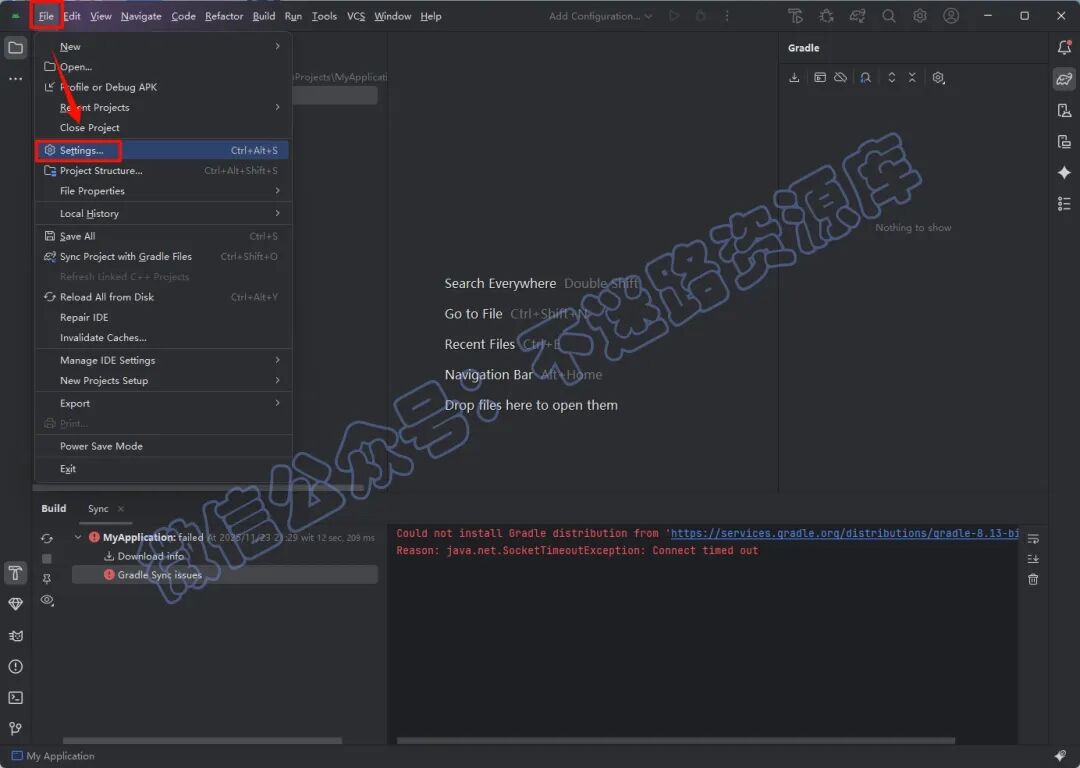1080x768 pixels.
Task: Collapse all in the Gradle toolbar
Action: [x=912, y=78]
